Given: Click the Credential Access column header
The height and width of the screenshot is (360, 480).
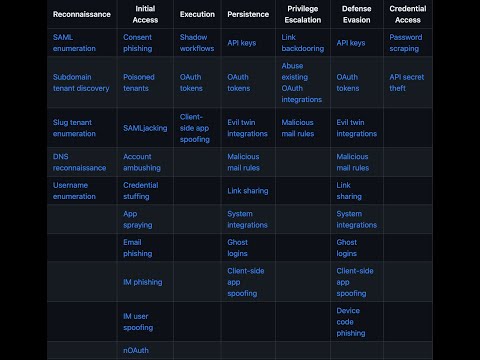Looking at the screenshot, I should click(408, 14).
